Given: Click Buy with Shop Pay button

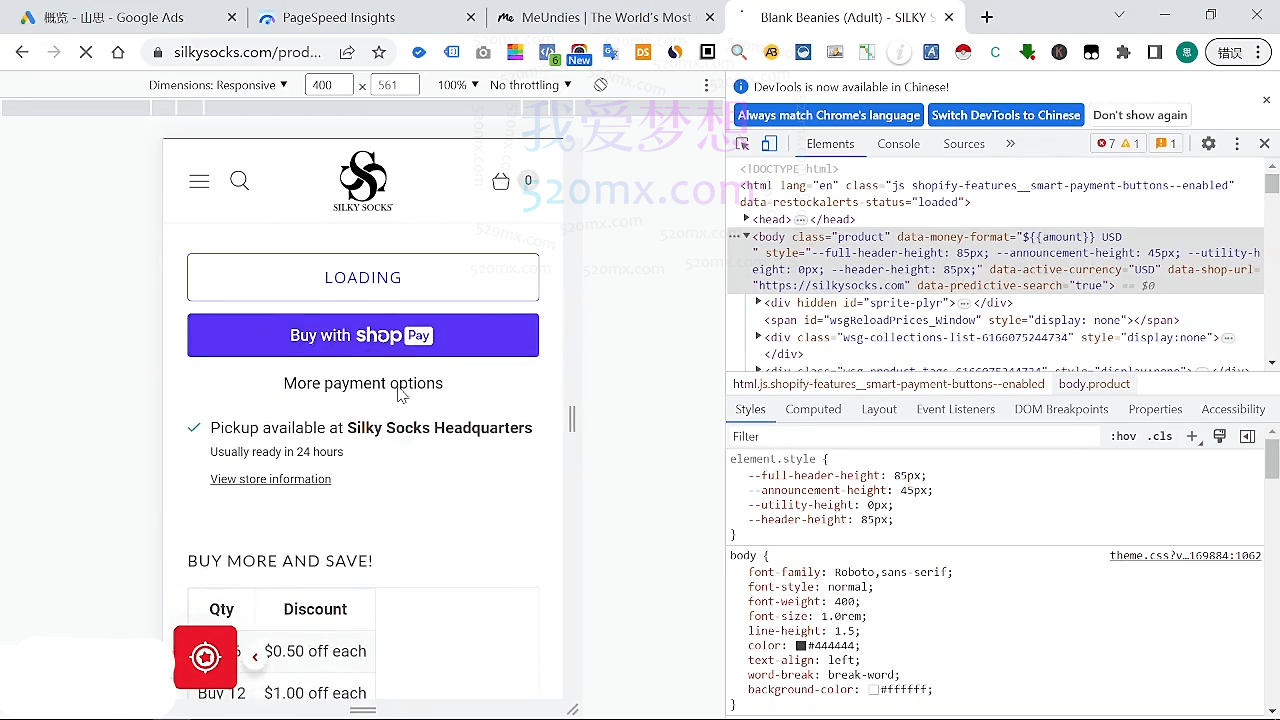Looking at the screenshot, I should pyautogui.click(x=363, y=335).
